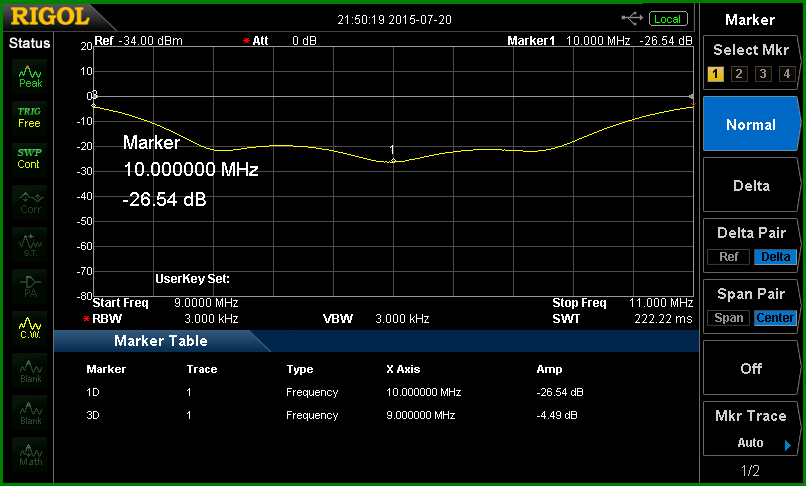806x486 pixels.
Task: Click the TRIG Free status icon
Action: pyautogui.click(x=30, y=117)
